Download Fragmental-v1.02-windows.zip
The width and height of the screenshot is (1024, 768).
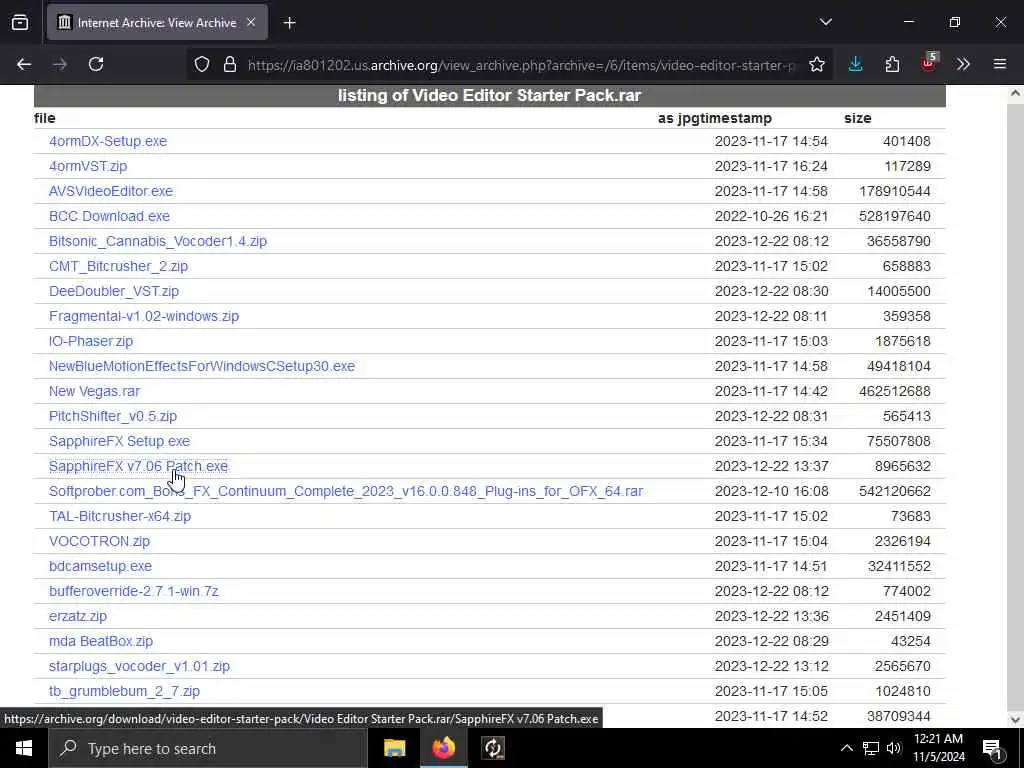pos(144,316)
